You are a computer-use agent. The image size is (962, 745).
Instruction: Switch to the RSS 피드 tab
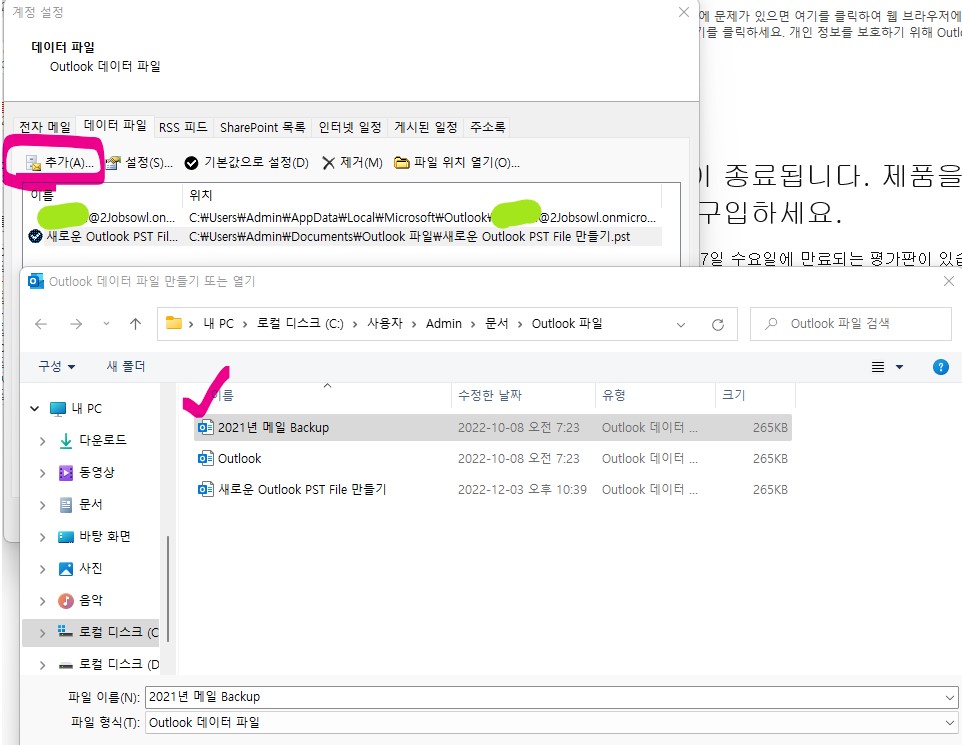click(184, 127)
